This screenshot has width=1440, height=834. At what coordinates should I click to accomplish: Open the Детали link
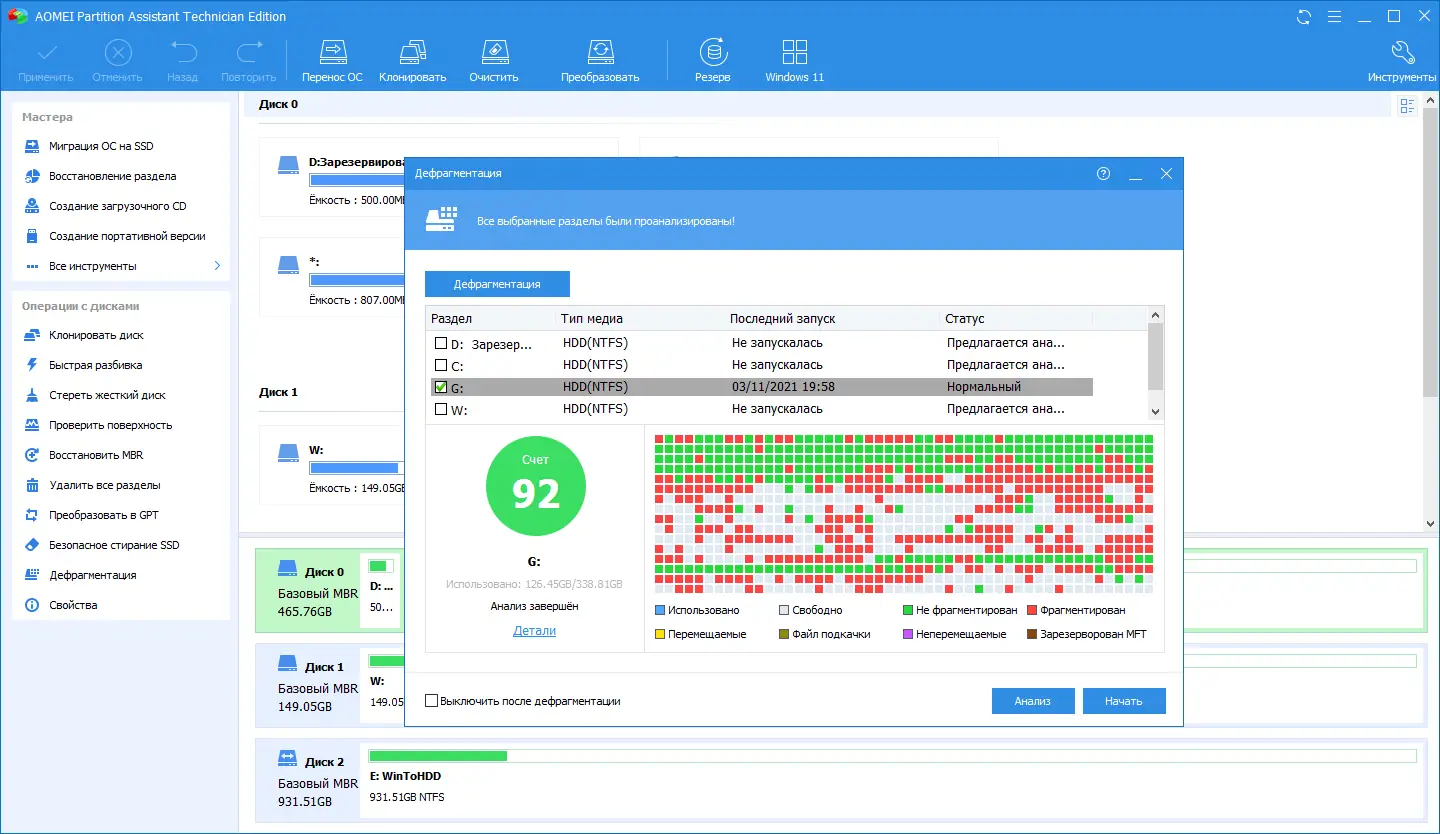534,631
